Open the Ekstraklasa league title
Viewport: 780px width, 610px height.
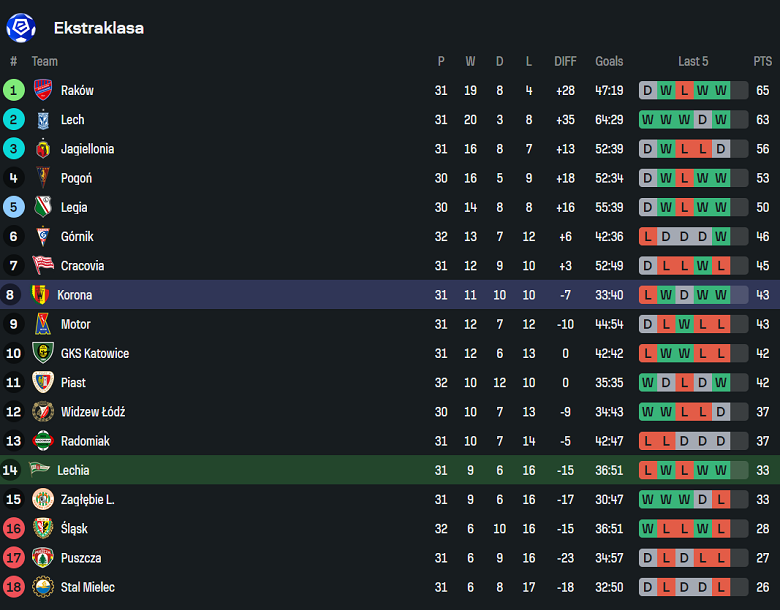point(98,28)
